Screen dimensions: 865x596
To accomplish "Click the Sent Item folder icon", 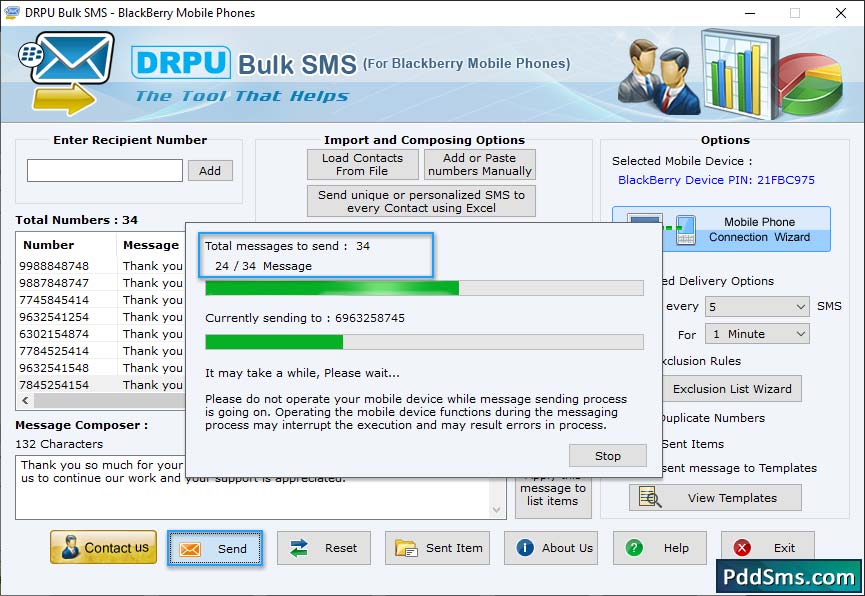I will pos(406,548).
